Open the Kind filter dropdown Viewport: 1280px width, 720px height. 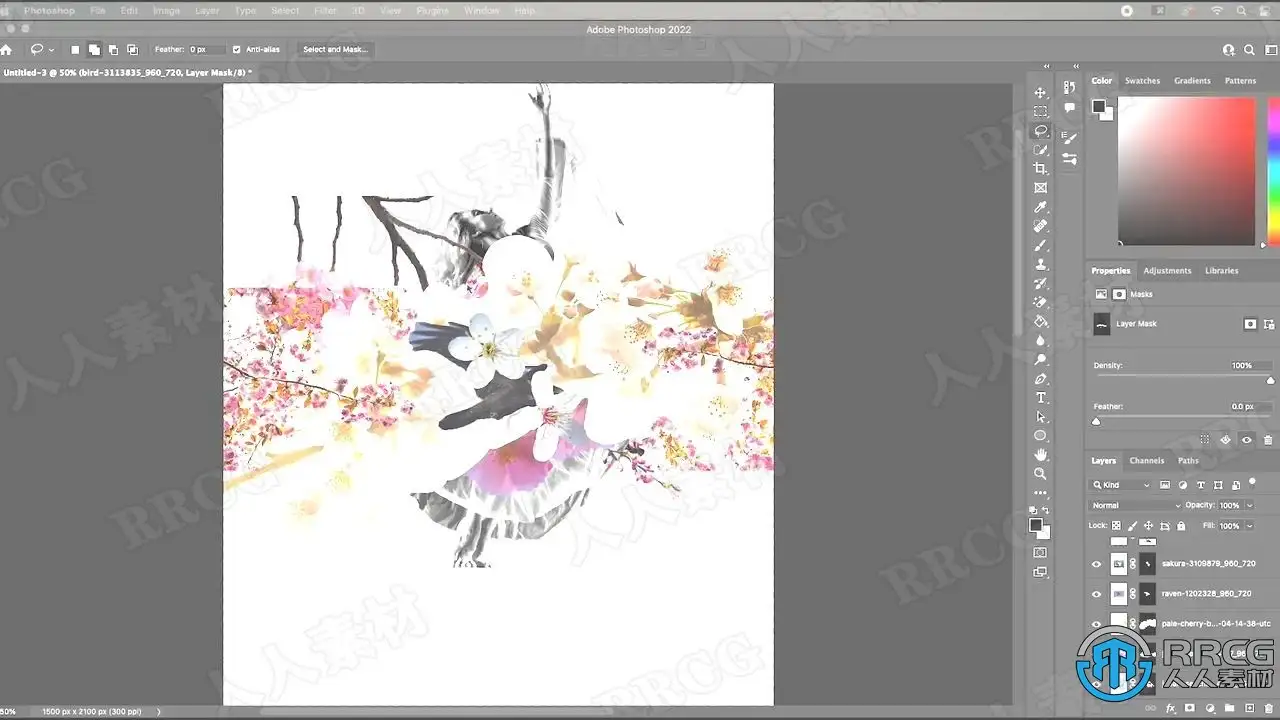point(1121,485)
